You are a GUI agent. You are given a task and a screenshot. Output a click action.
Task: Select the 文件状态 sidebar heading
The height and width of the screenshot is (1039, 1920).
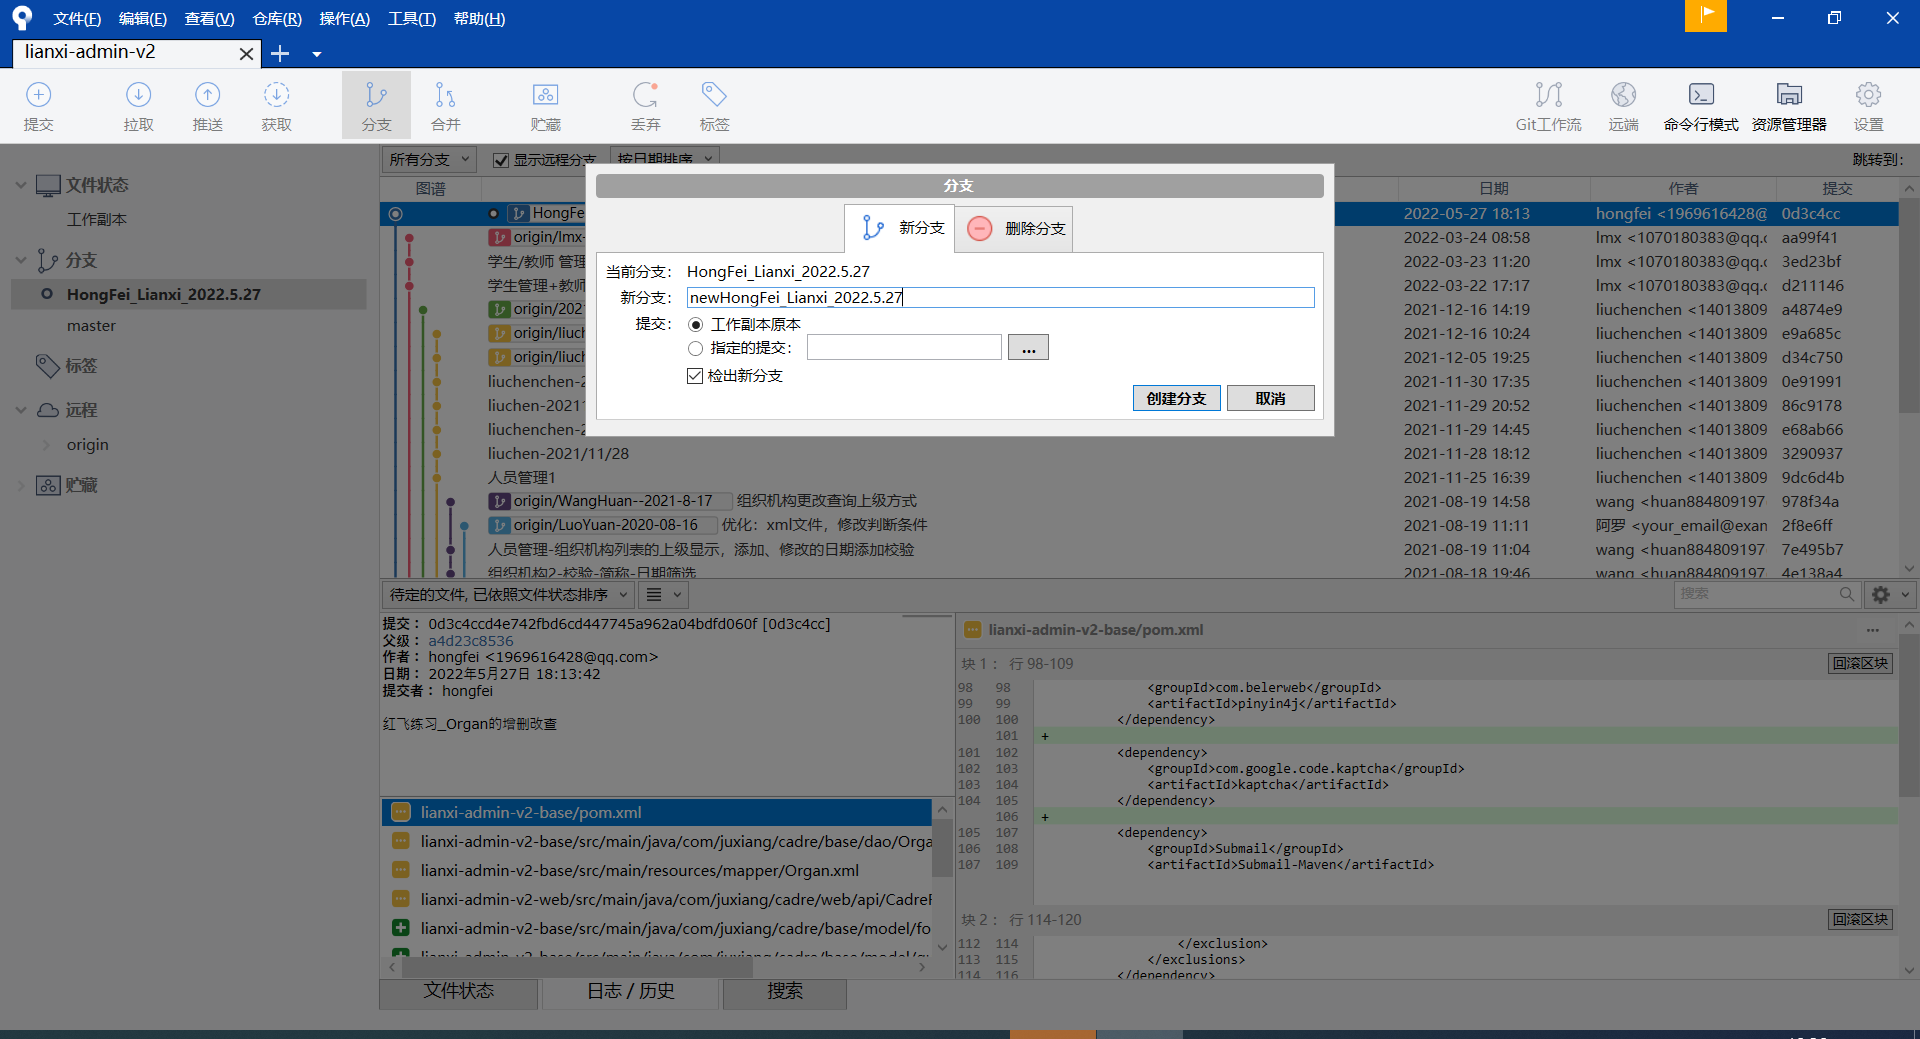pos(97,185)
